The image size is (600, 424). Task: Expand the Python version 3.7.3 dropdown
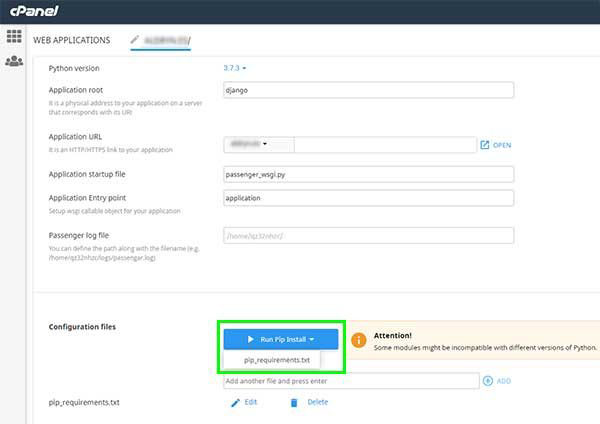[235, 68]
